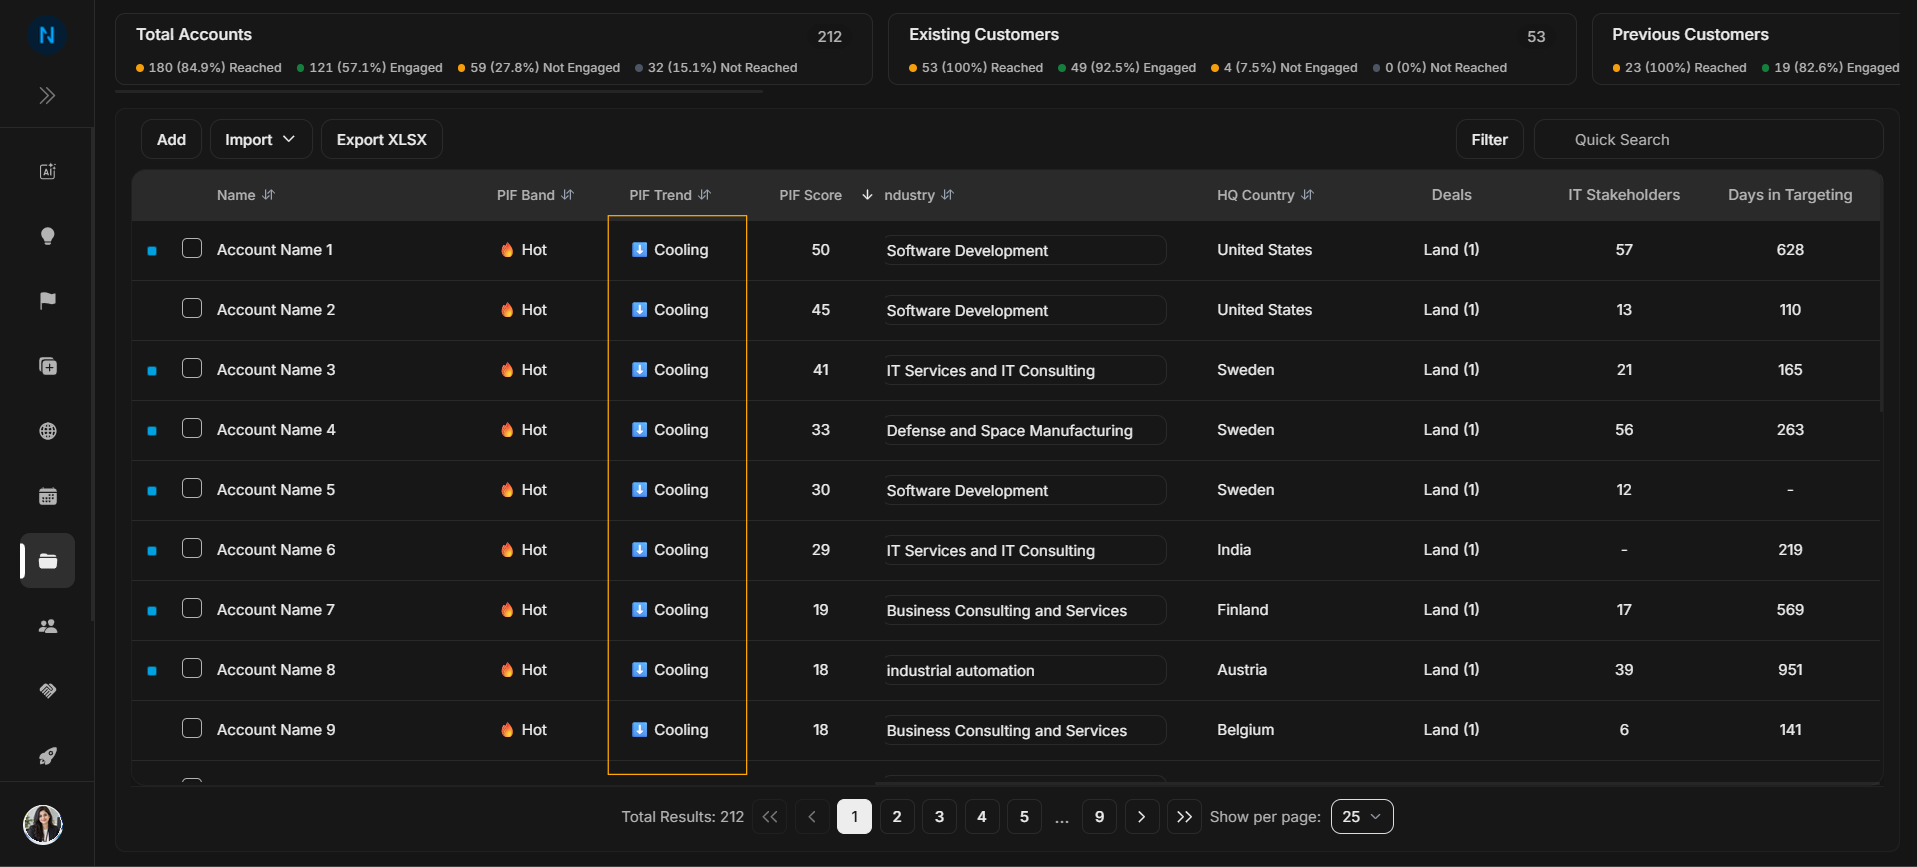Open the handshake sidebar icon
The width and height of the screenshot is (1917, 867).
pos(47,691)
